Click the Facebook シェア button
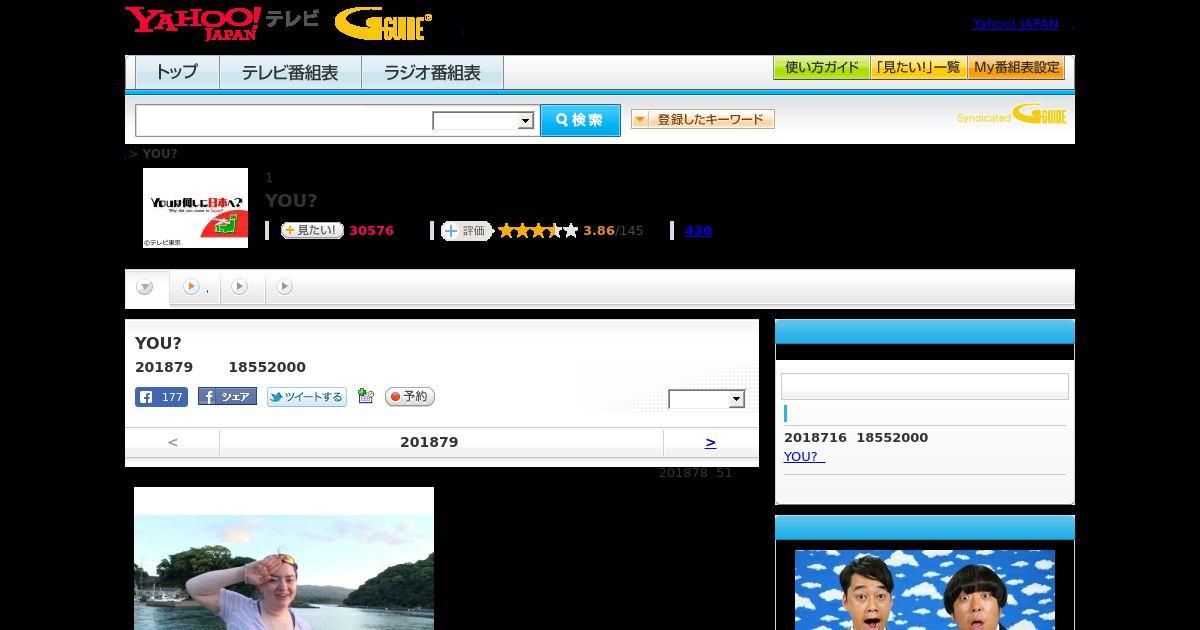The height and width of the screenshot is (630, 1200). tap(227, 397)
